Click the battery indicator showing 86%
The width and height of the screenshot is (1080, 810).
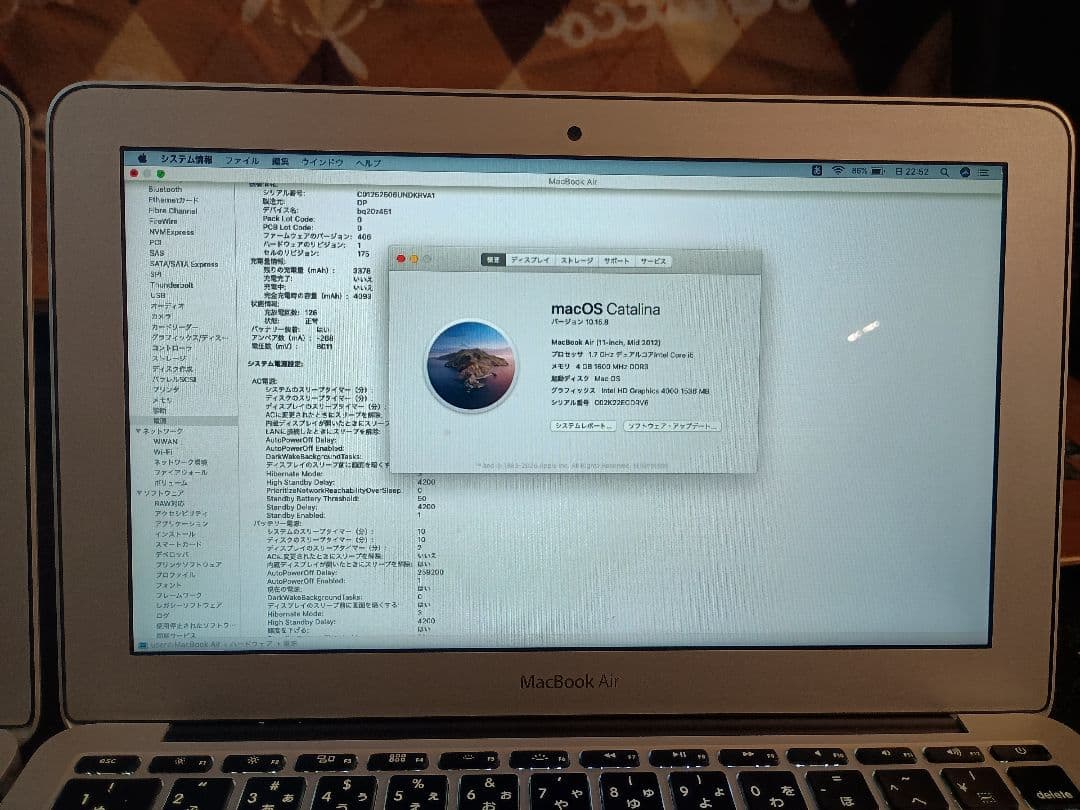pyautogui.click(x=870, y=170)
